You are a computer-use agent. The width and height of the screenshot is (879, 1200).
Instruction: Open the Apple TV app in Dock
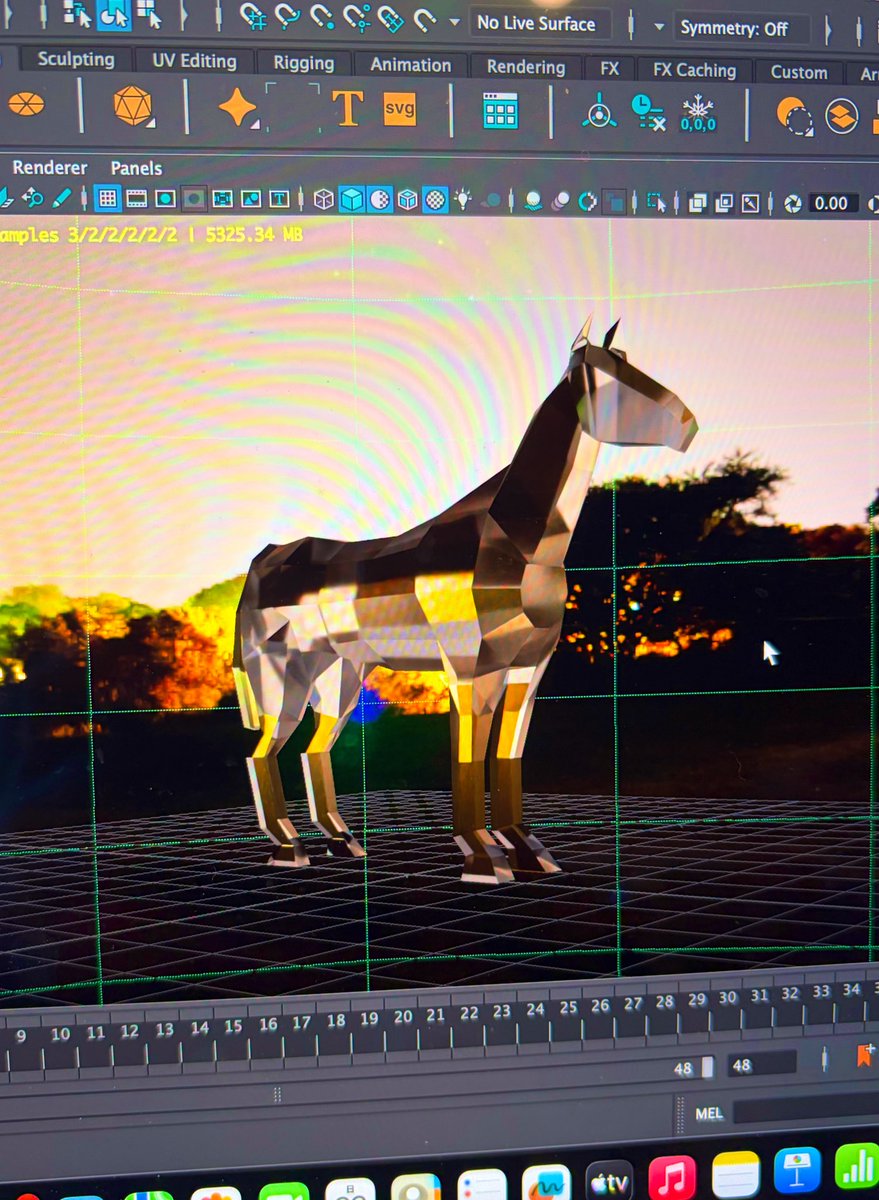coord(609,1181)
